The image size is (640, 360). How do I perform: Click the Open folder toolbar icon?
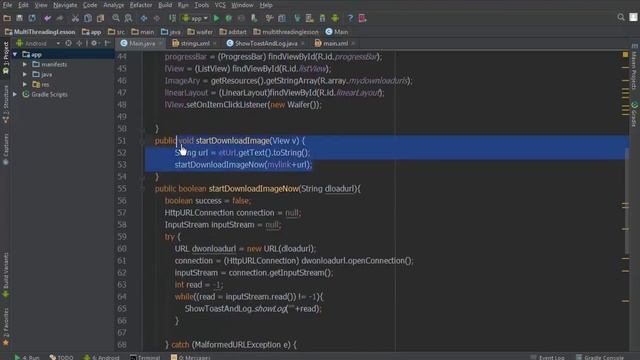click(7, 18)
